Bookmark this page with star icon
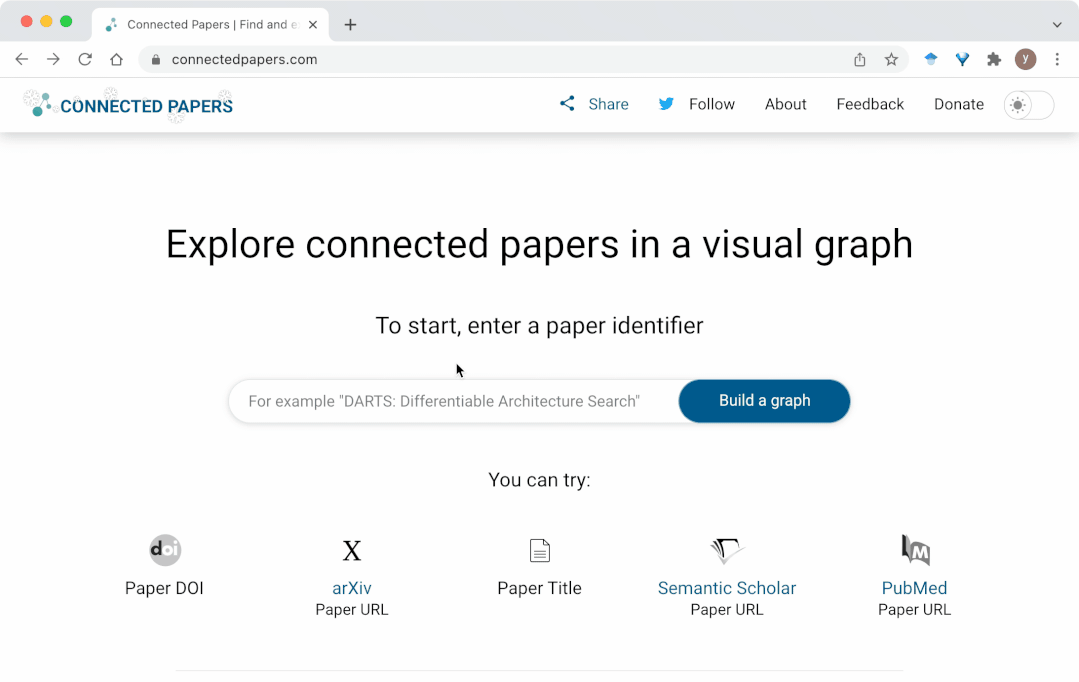1079x682 pixels. [891, 60]
